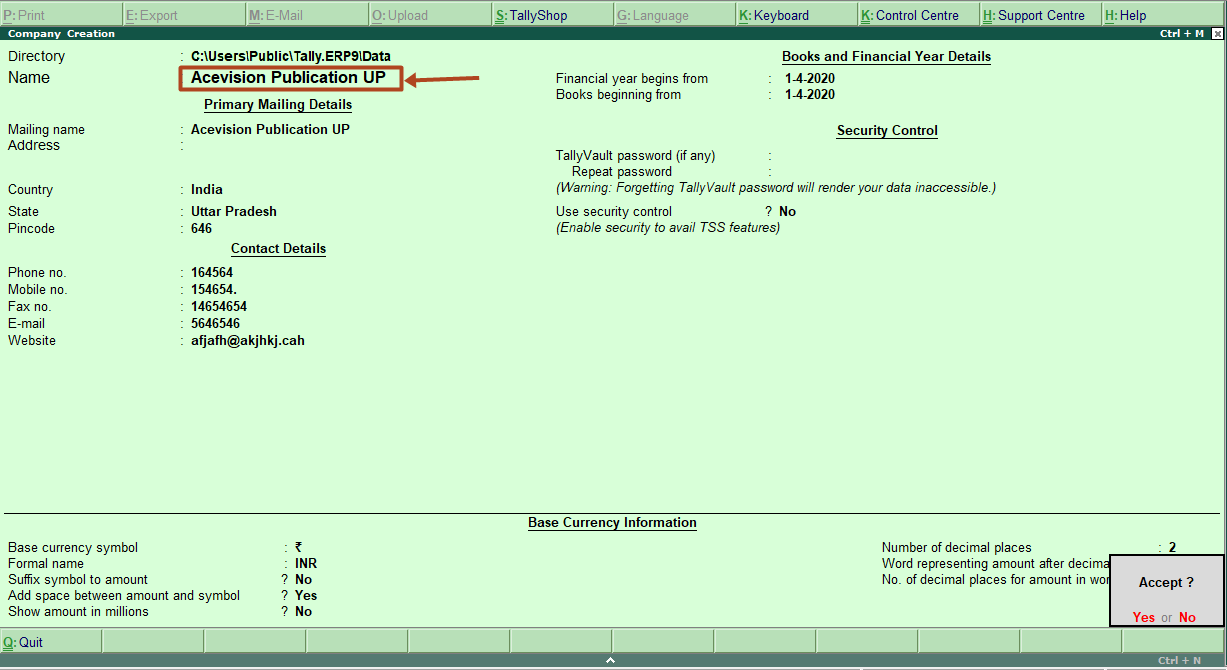Edit E-mail value 5646546
1227x670 pixels.
pos(215,324)
